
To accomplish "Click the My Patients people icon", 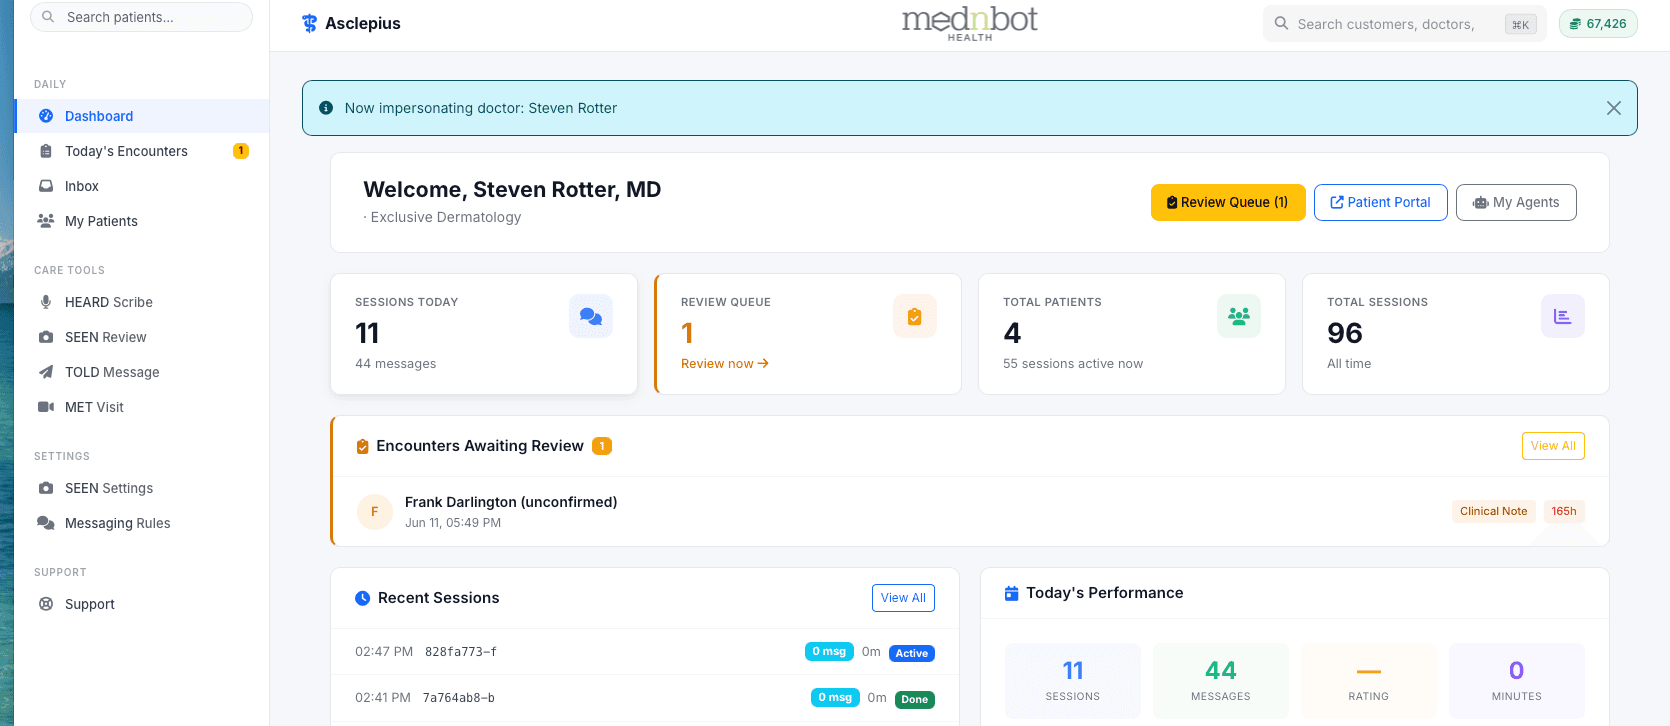I will pos(46,221).
